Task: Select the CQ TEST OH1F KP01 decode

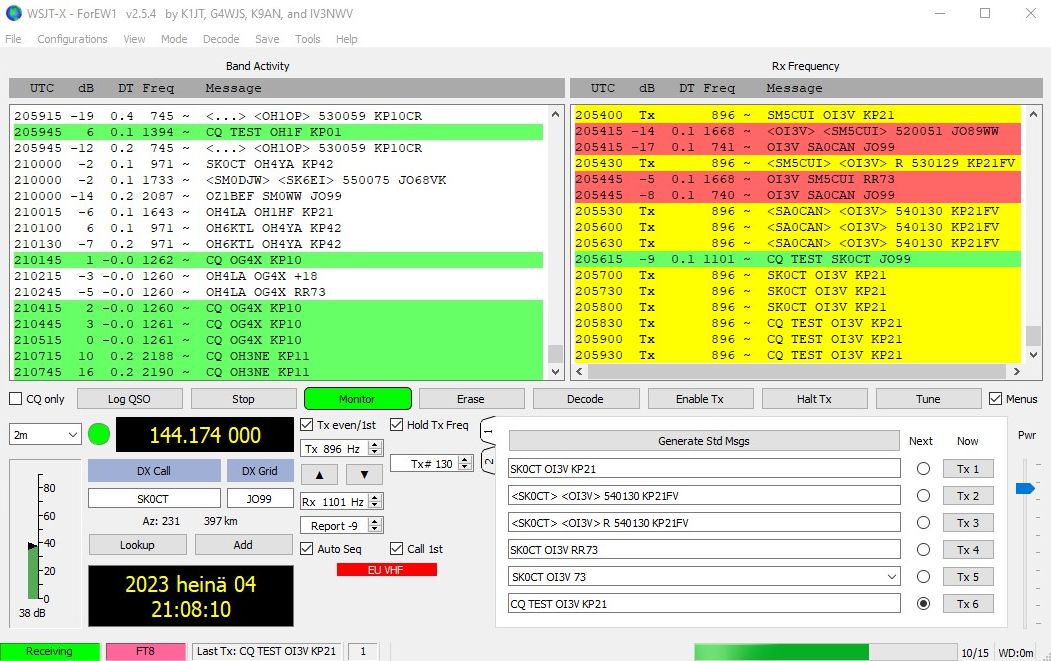Action: (278, 132)
